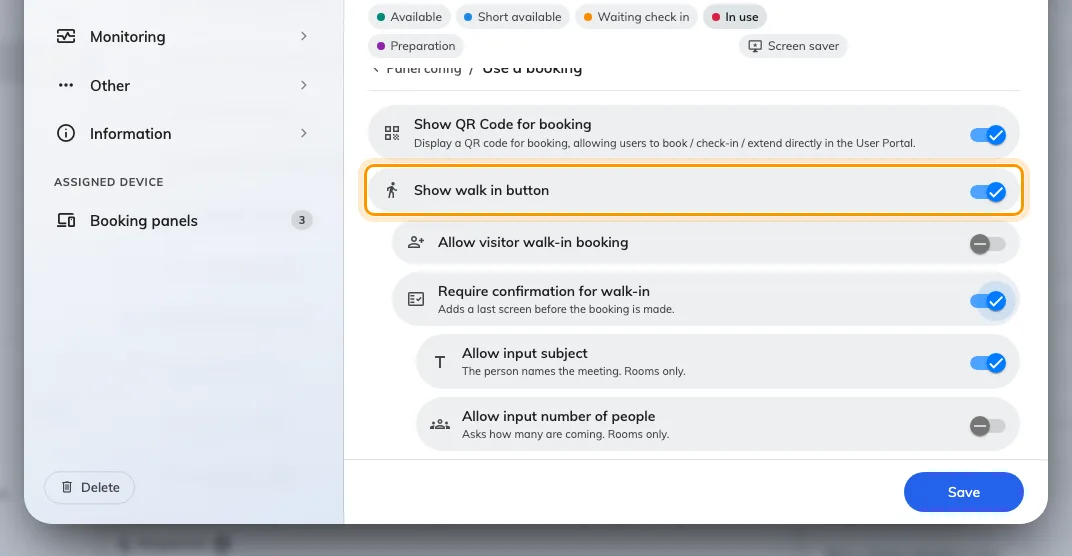Click 'Adds a last screen before the booking' text
This screenshot has width=1072, height=556.
click(556, 309)
